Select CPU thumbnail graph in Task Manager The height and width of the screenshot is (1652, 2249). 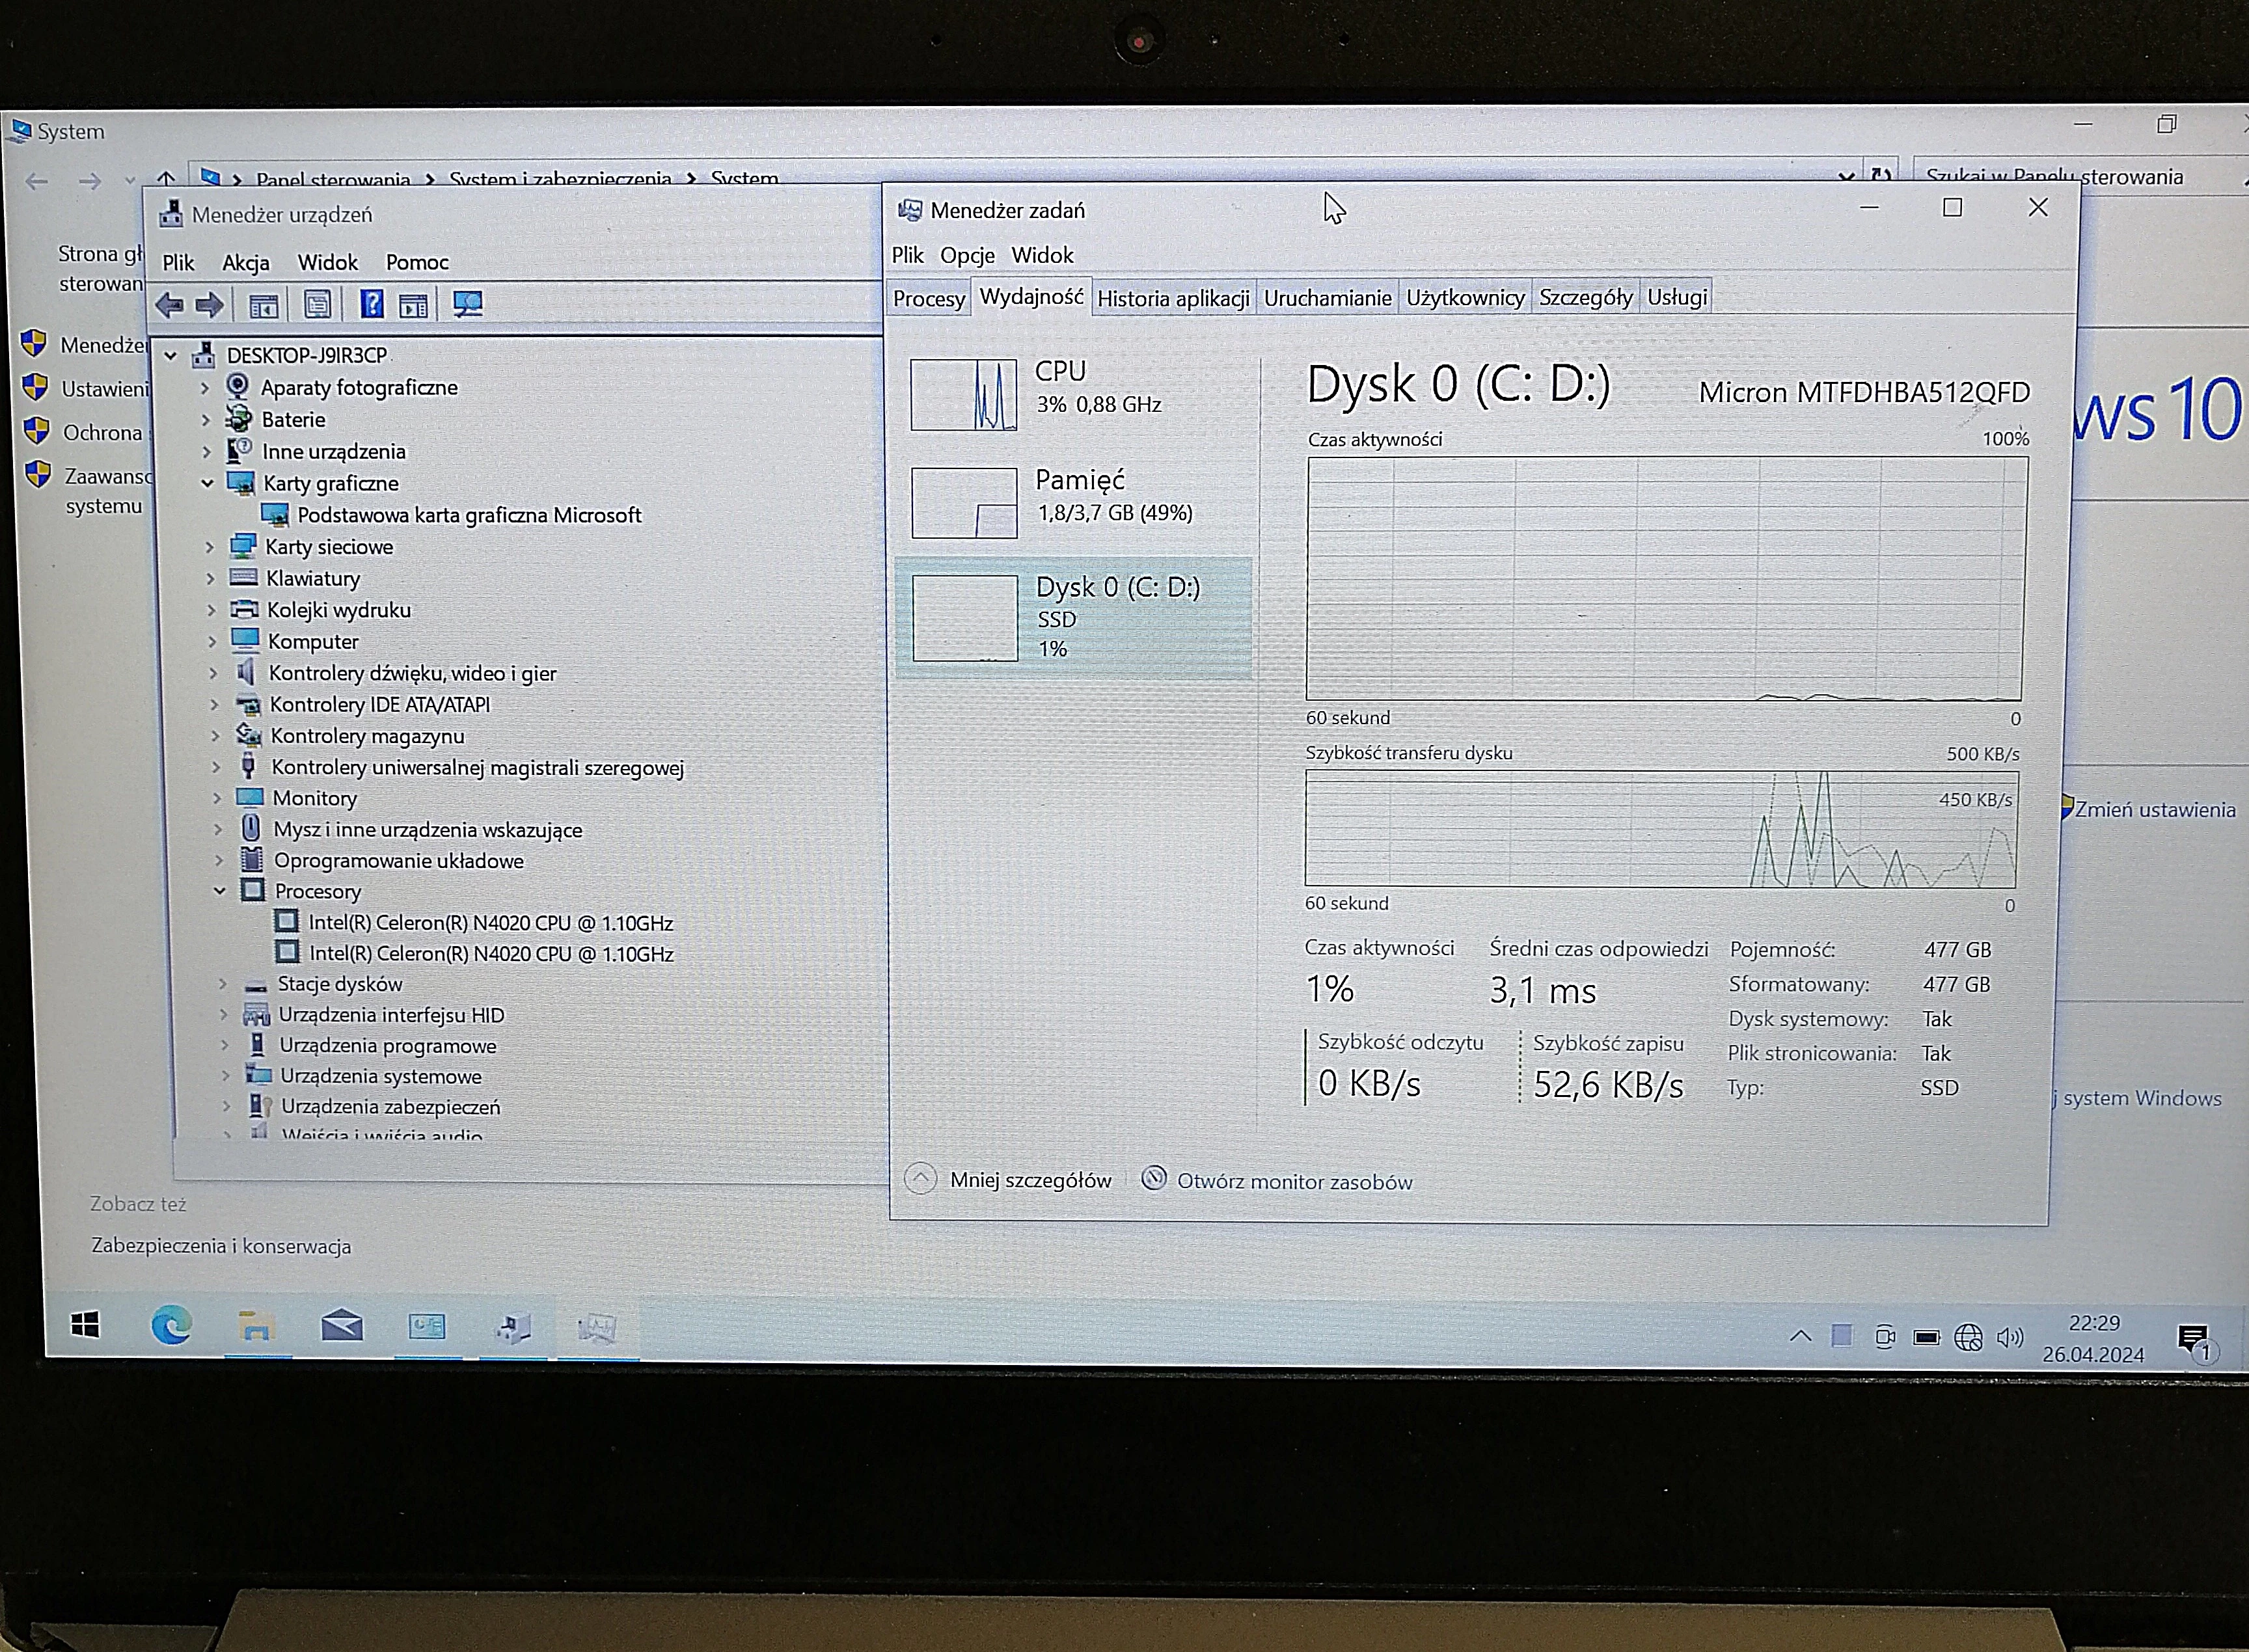(963, 395)
